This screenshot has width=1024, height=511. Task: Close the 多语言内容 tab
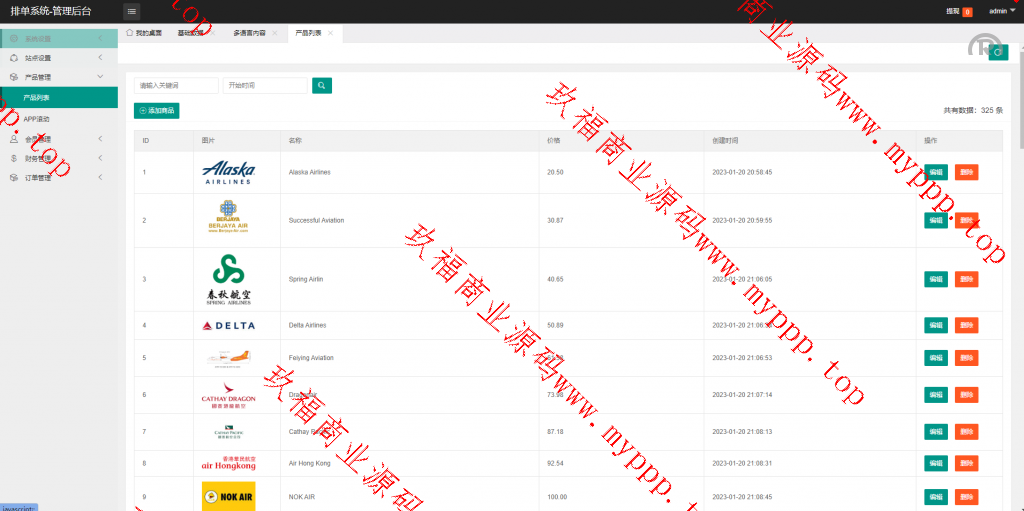[x=275, y=33]
